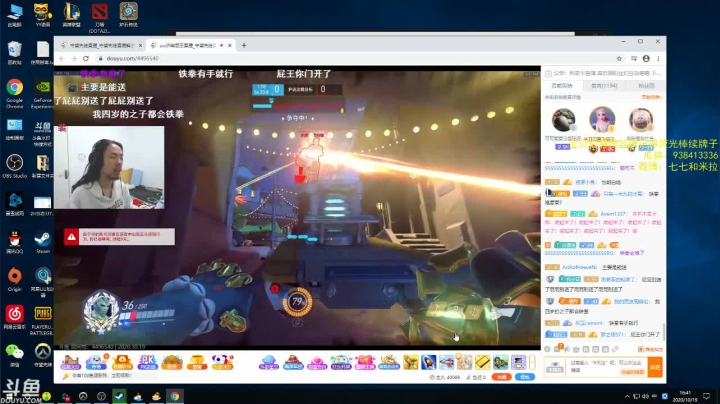Open Chrome three-dot menu

[x=658, y=58]
